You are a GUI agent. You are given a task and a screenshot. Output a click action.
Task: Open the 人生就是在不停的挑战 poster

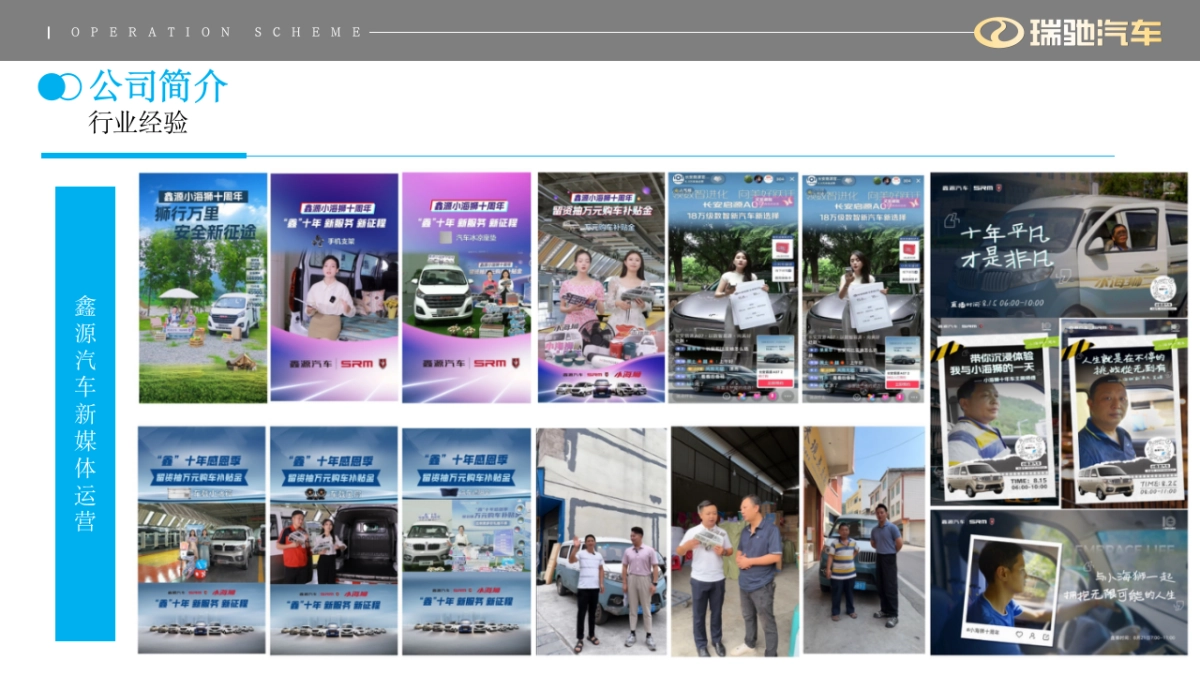[1124, 412]
